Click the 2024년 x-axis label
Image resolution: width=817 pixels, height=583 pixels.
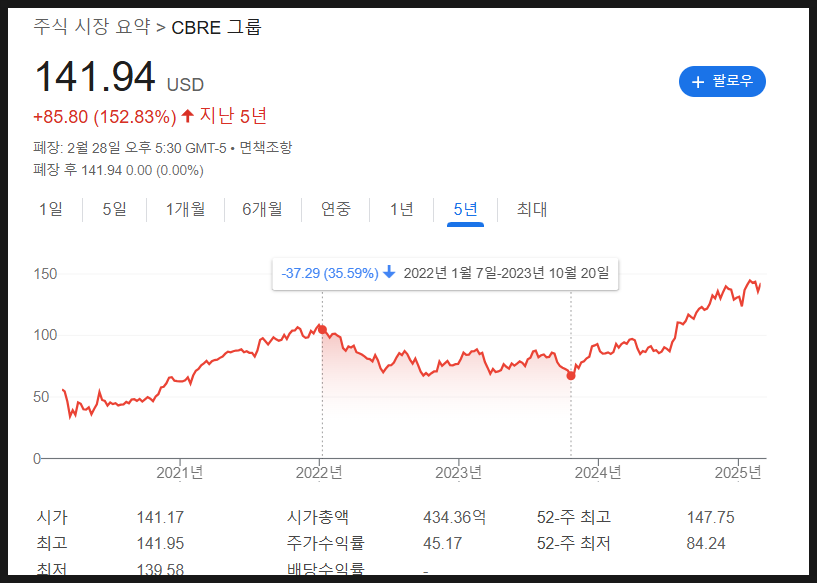598,473
